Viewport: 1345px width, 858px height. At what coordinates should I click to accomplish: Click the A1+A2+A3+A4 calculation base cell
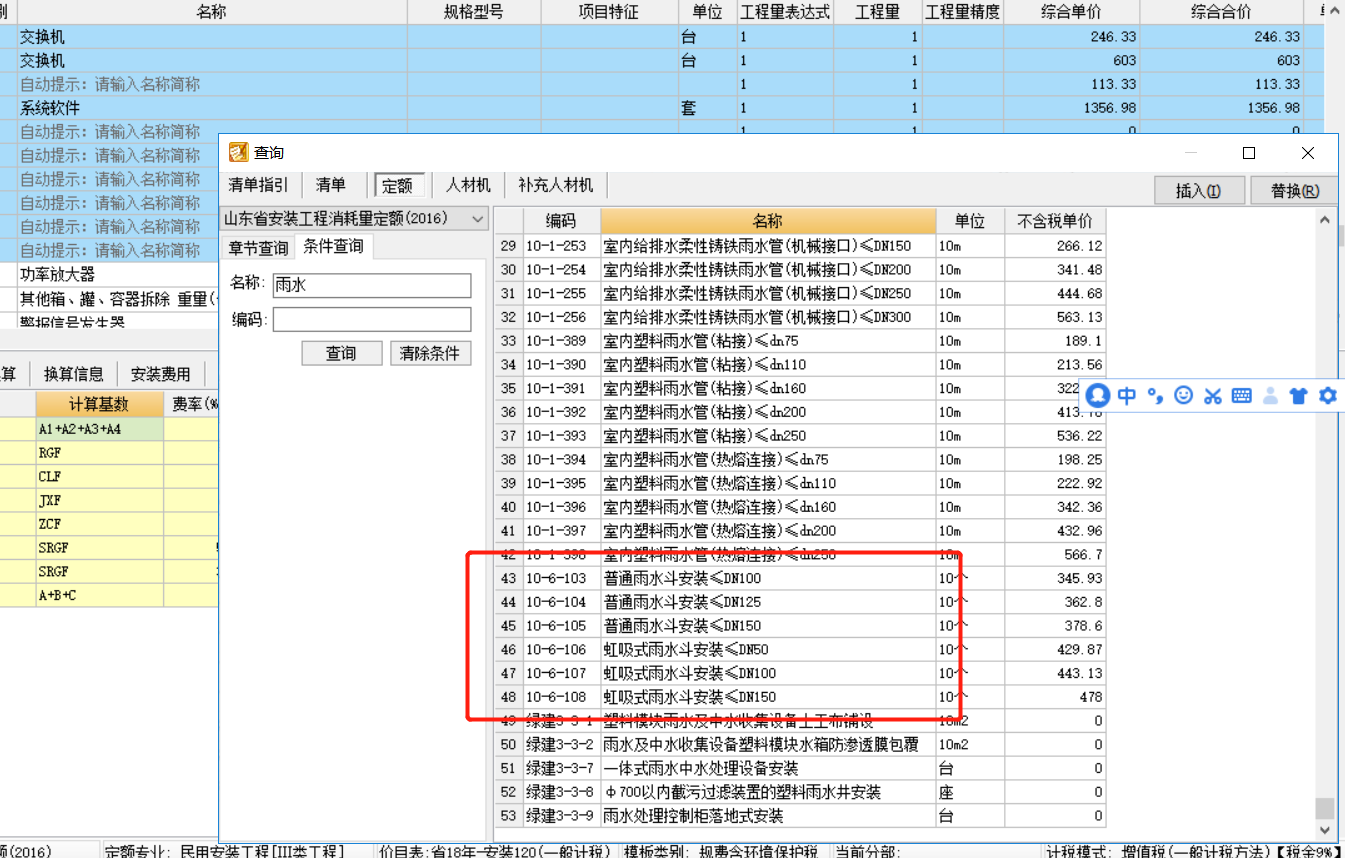pyautogui.click(x=100, y=429)
